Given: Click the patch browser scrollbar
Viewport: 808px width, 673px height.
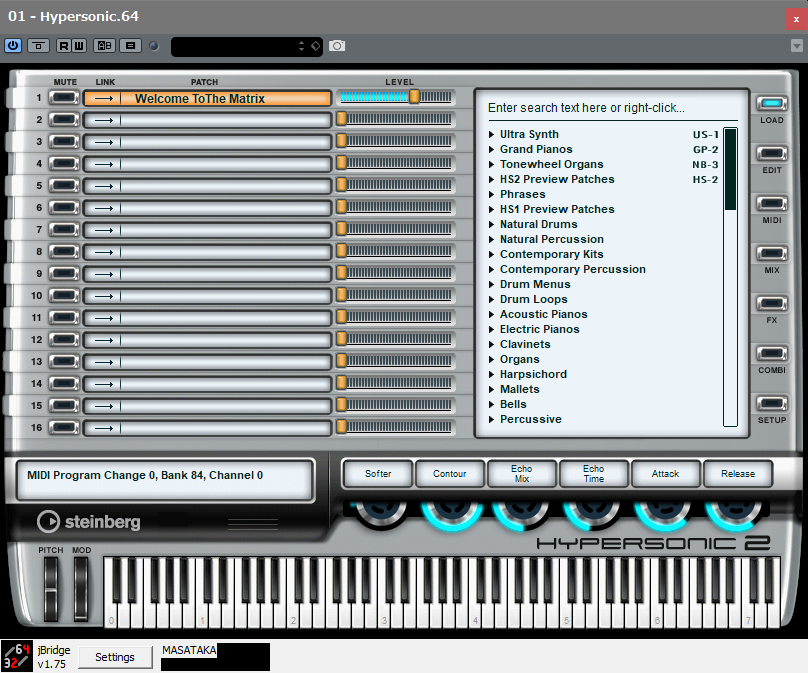Looking at the screenshot, I should [x=730, y=277].
